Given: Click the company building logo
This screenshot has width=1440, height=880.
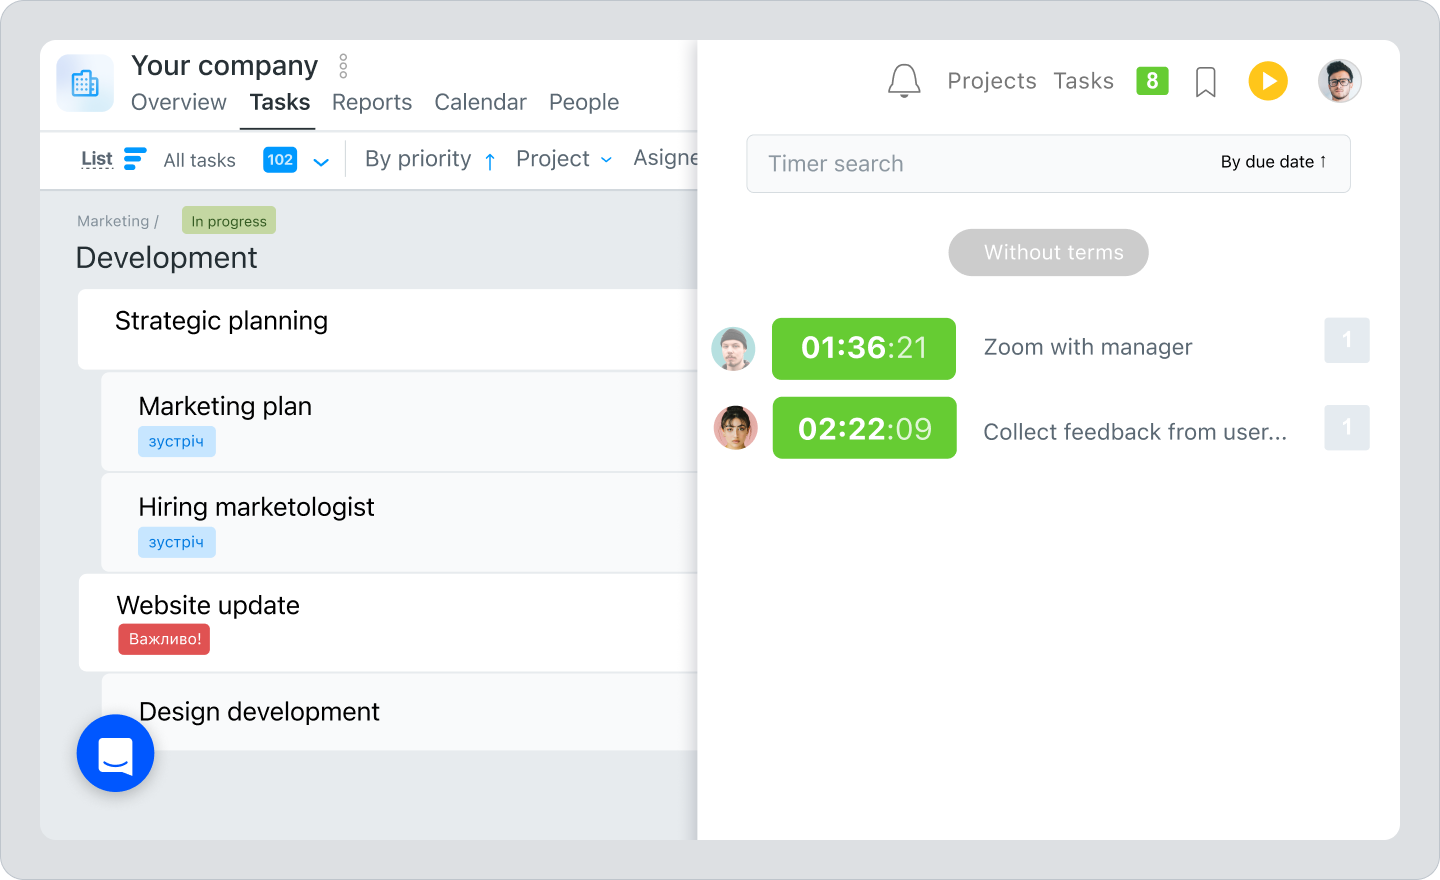Looking at the screenshot, I should click(x=85, y=83).
